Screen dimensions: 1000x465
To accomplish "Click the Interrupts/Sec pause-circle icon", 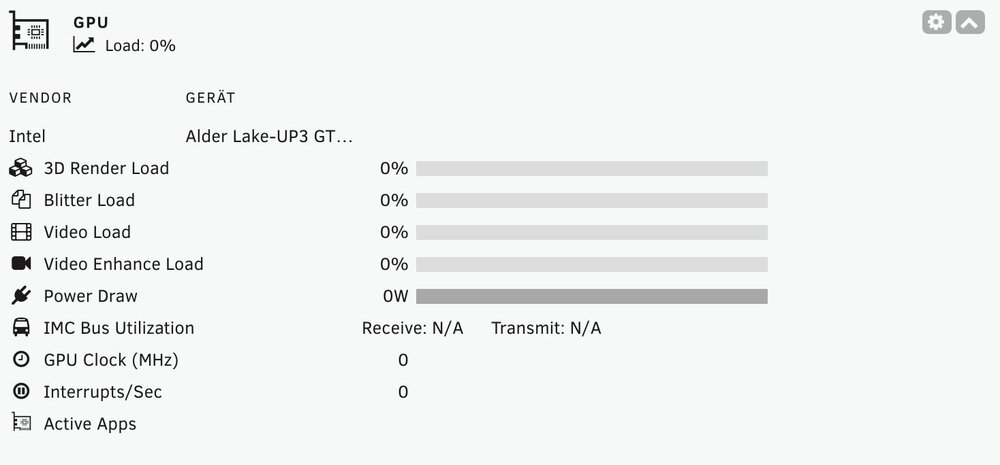I will coord(21,392).
